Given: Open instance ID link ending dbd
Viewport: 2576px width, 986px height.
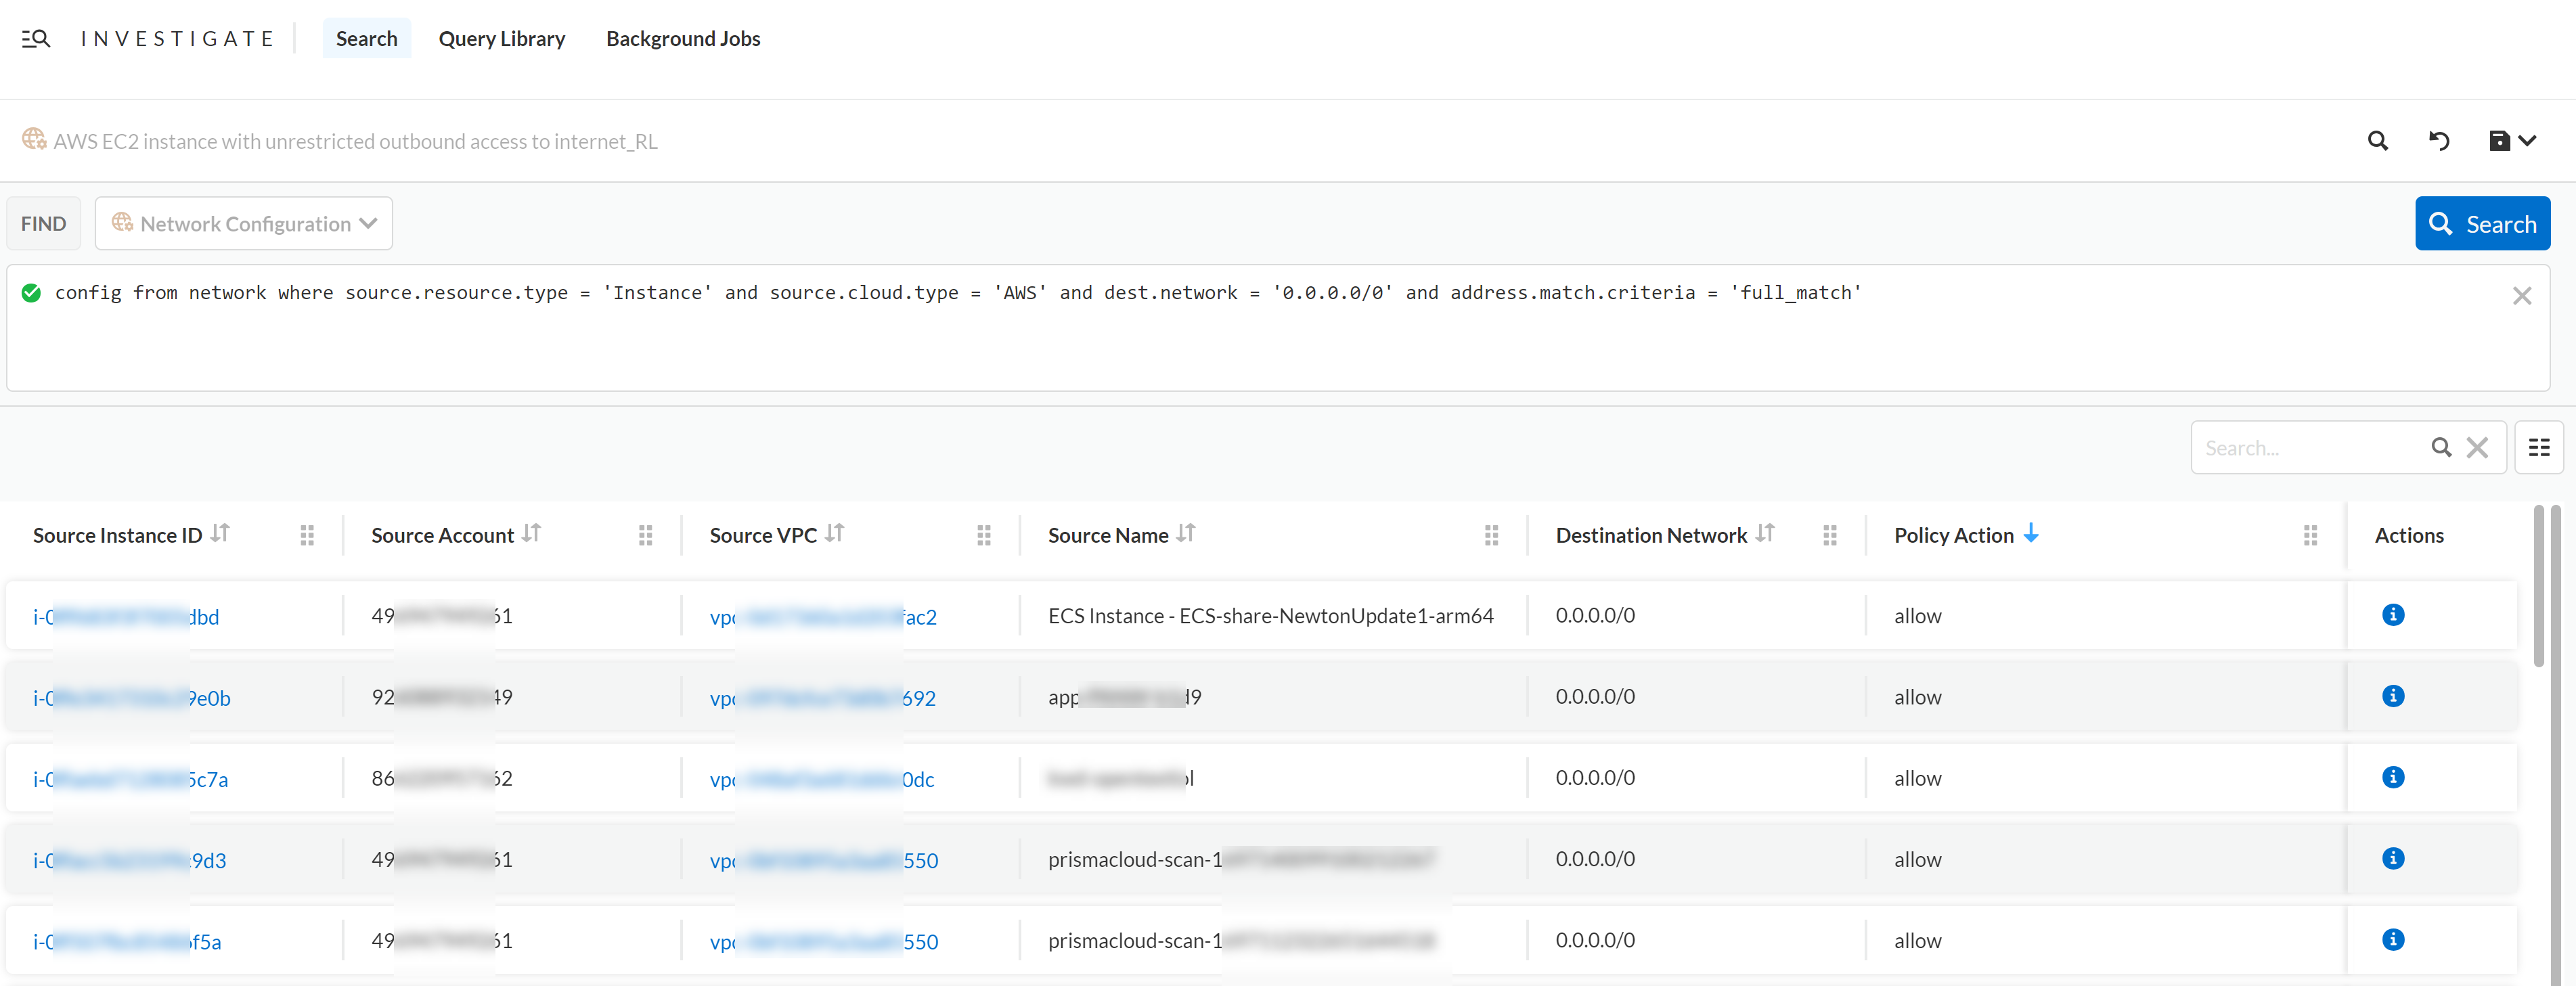Looking at the screenshot, I should click(126, 617).
